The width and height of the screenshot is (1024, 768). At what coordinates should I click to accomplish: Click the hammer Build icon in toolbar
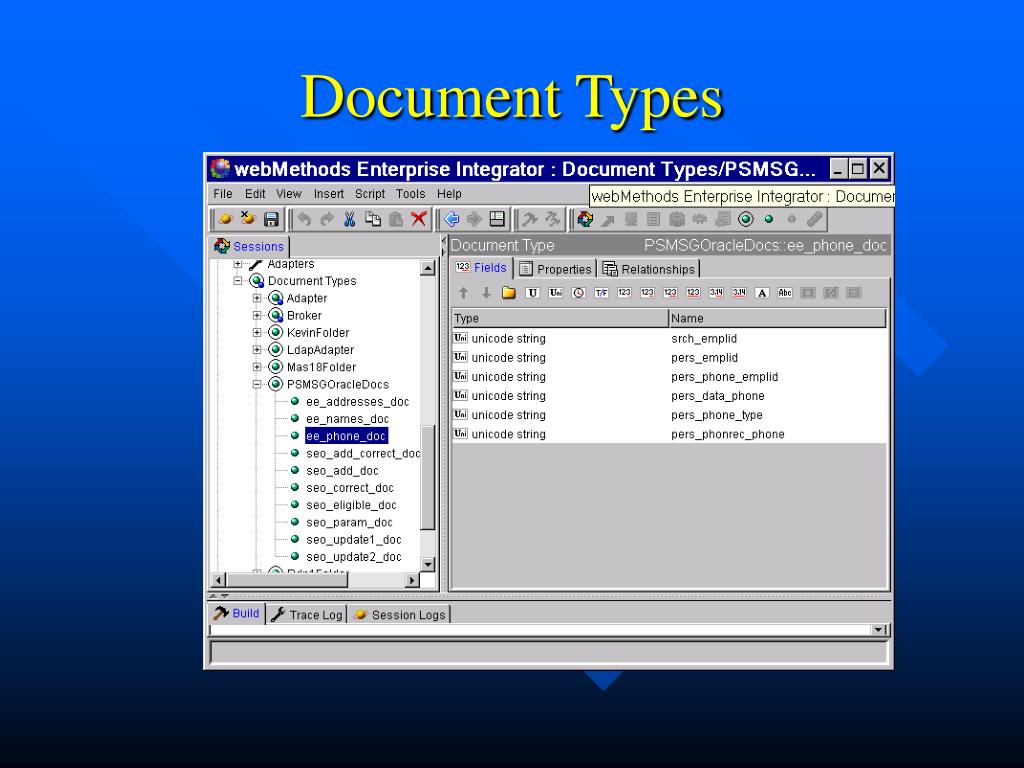[x=530, y=219]
